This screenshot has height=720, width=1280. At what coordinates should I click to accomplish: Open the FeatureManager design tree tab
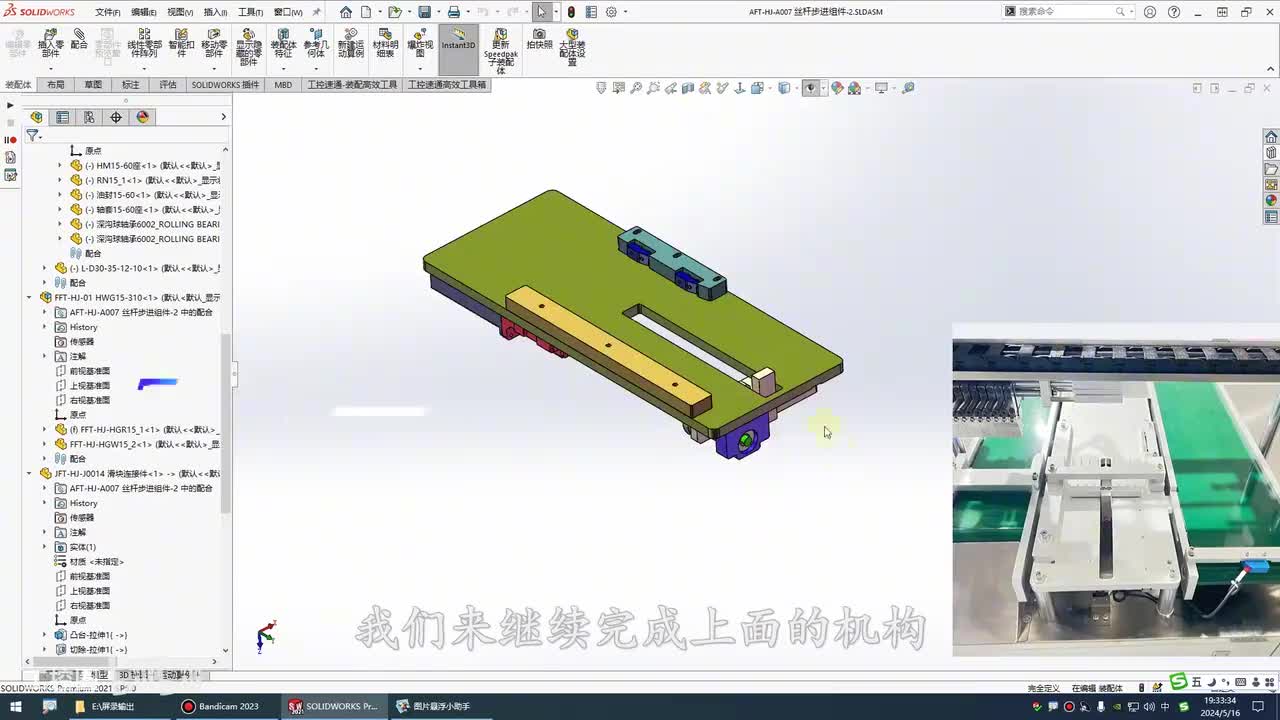(37, 117)
